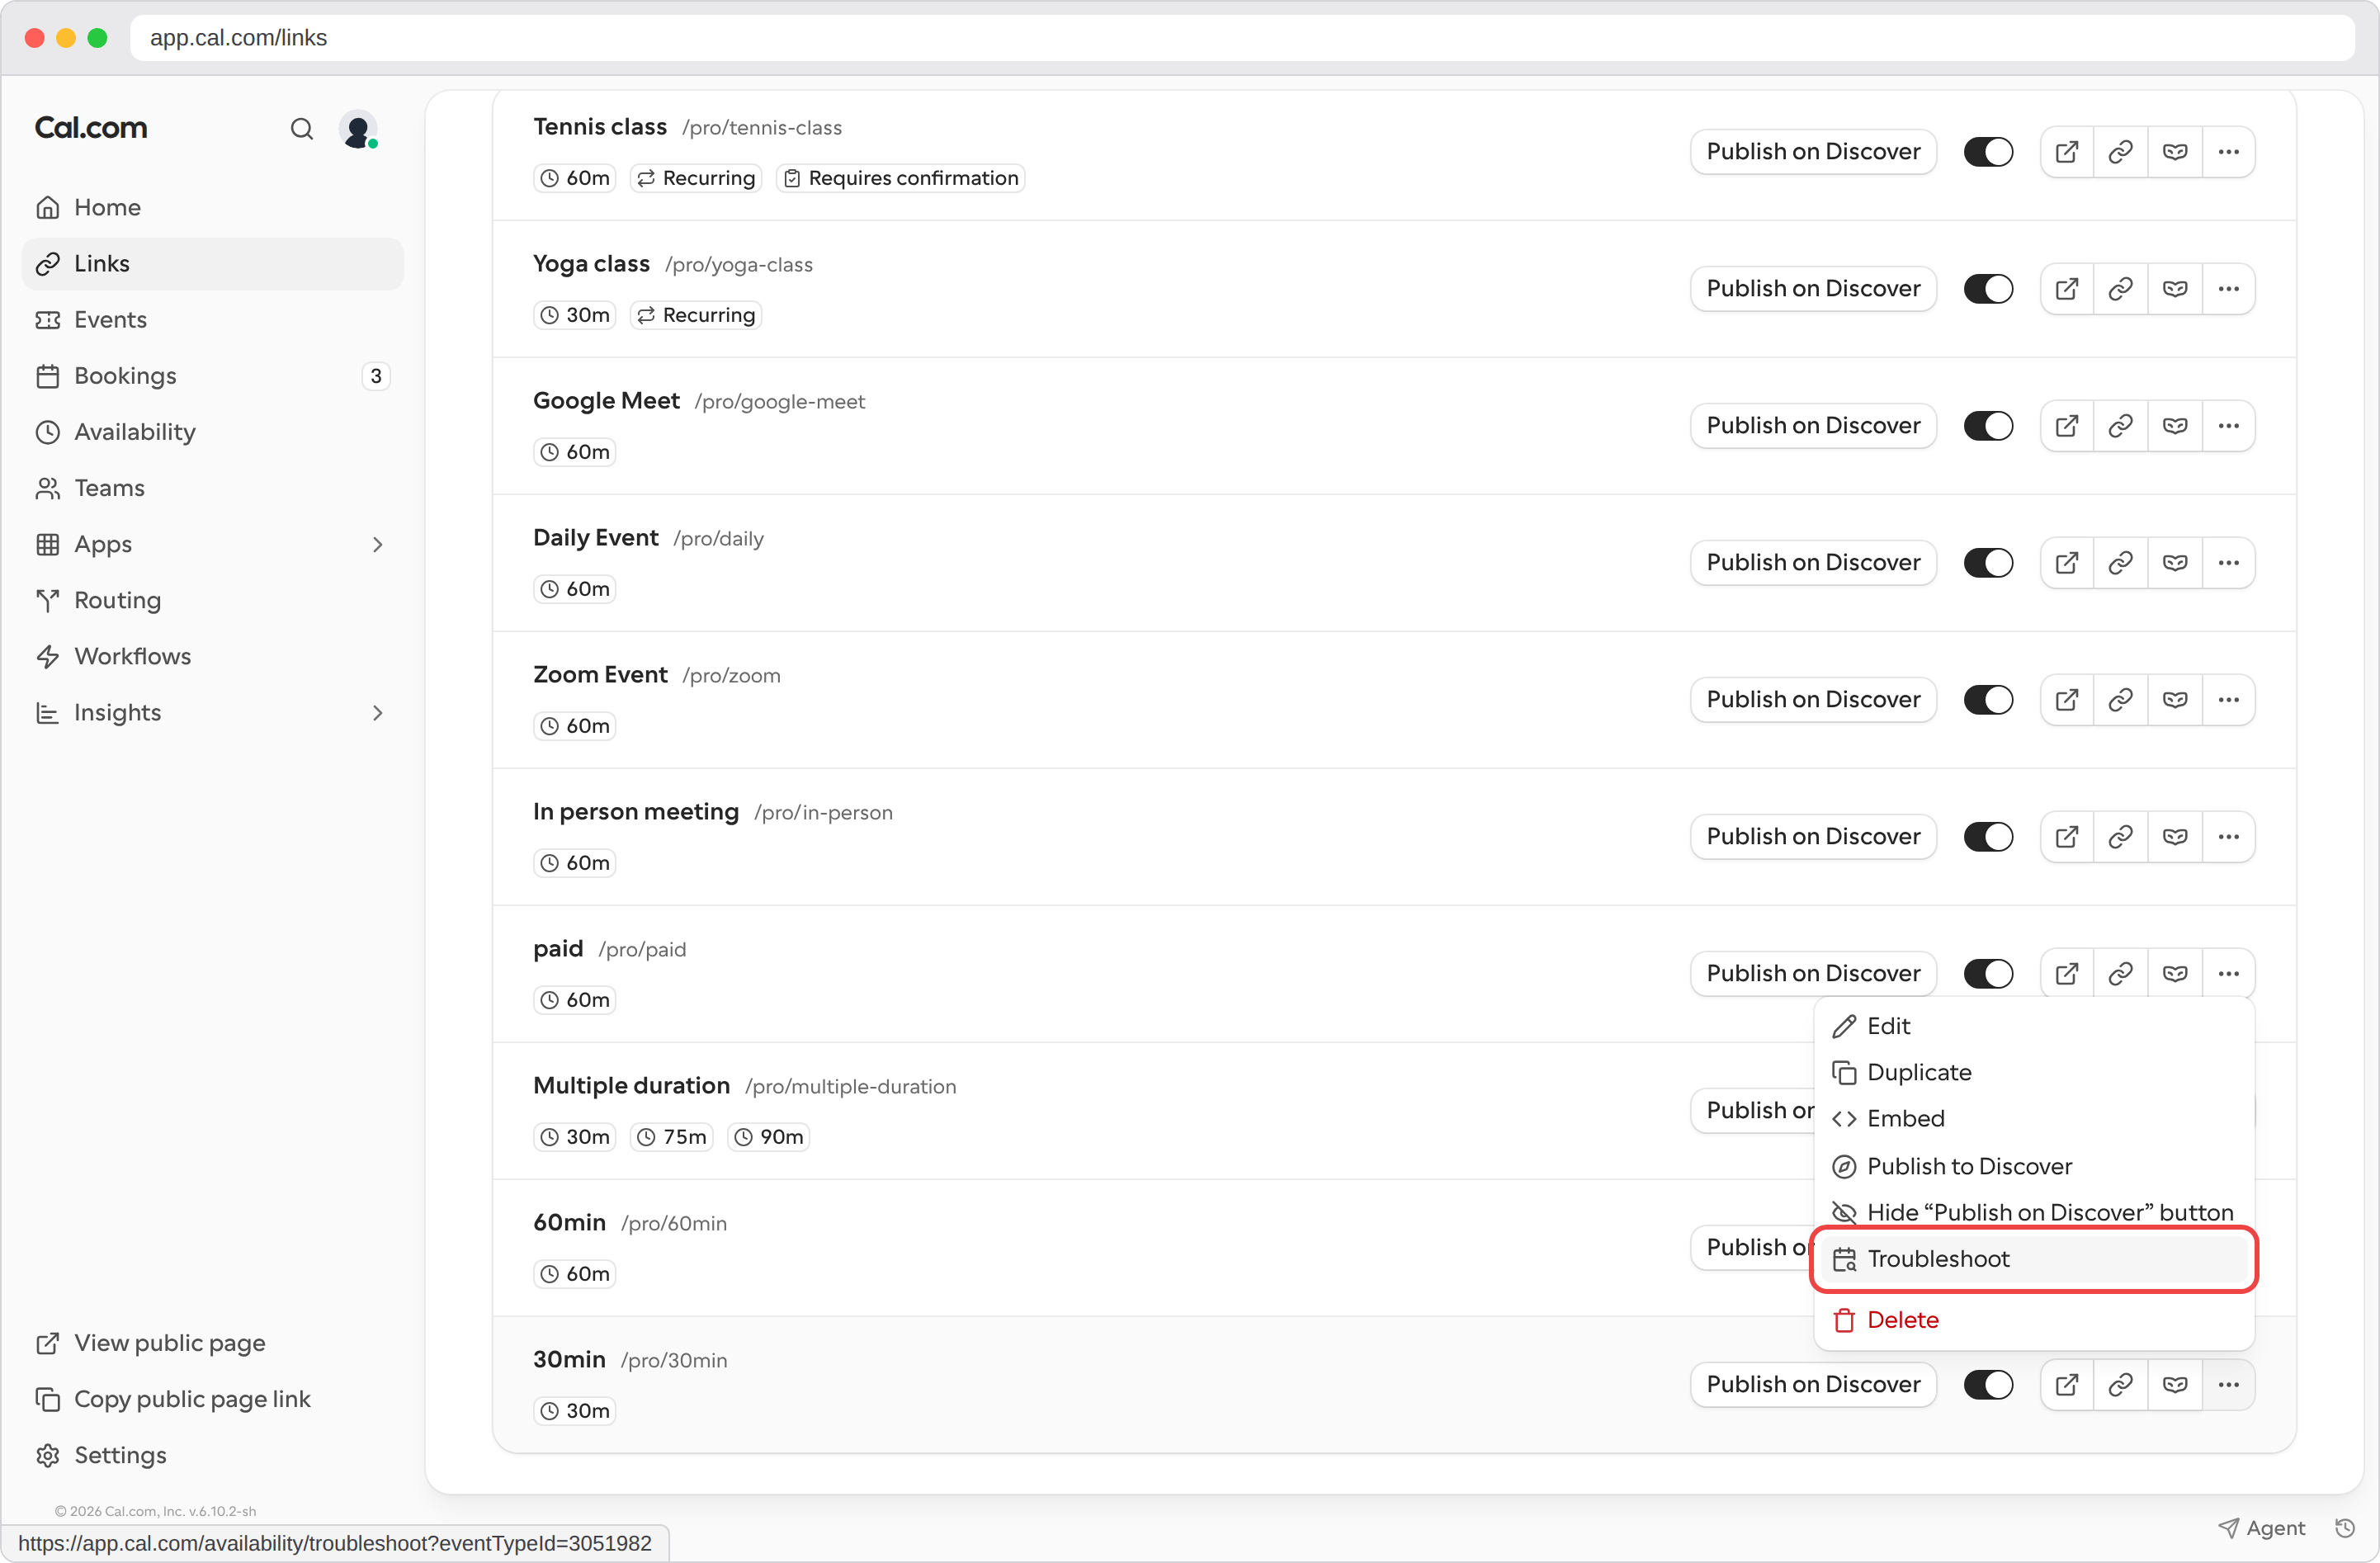
Task: Disable the Google Meet event
Action: coord(1988,426)
